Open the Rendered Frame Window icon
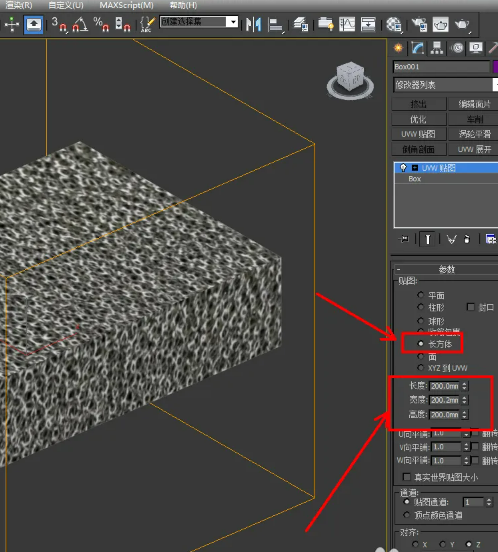Screen dimensions: 498x552 pyautogui.click(x=440, y=25)
